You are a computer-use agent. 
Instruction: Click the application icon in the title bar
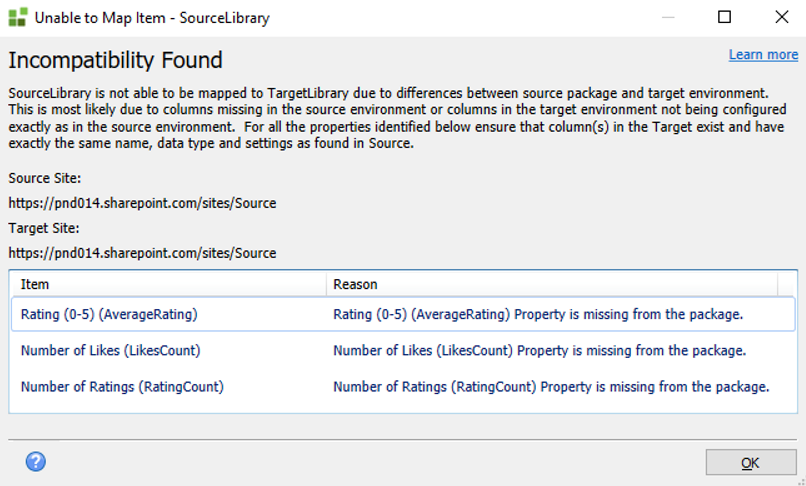(17, 17)
